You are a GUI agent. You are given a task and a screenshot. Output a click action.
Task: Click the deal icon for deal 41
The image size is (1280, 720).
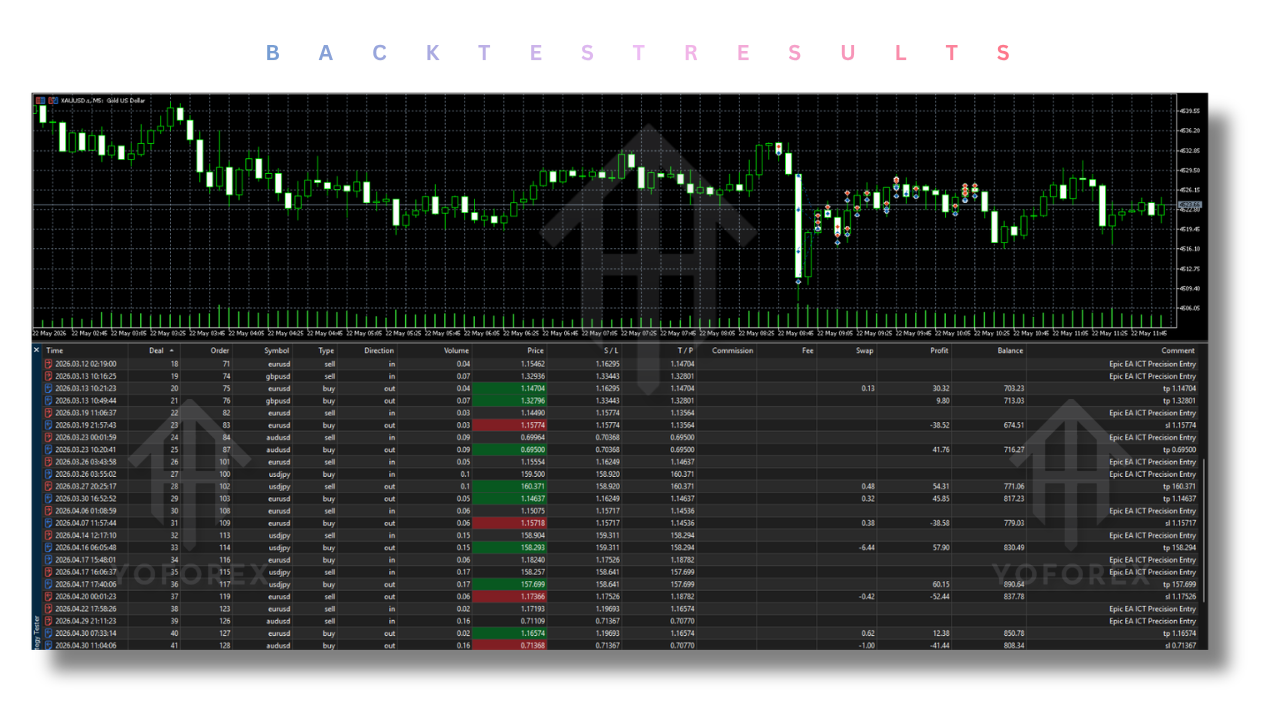pyautogui.click(x=49, y=645)
